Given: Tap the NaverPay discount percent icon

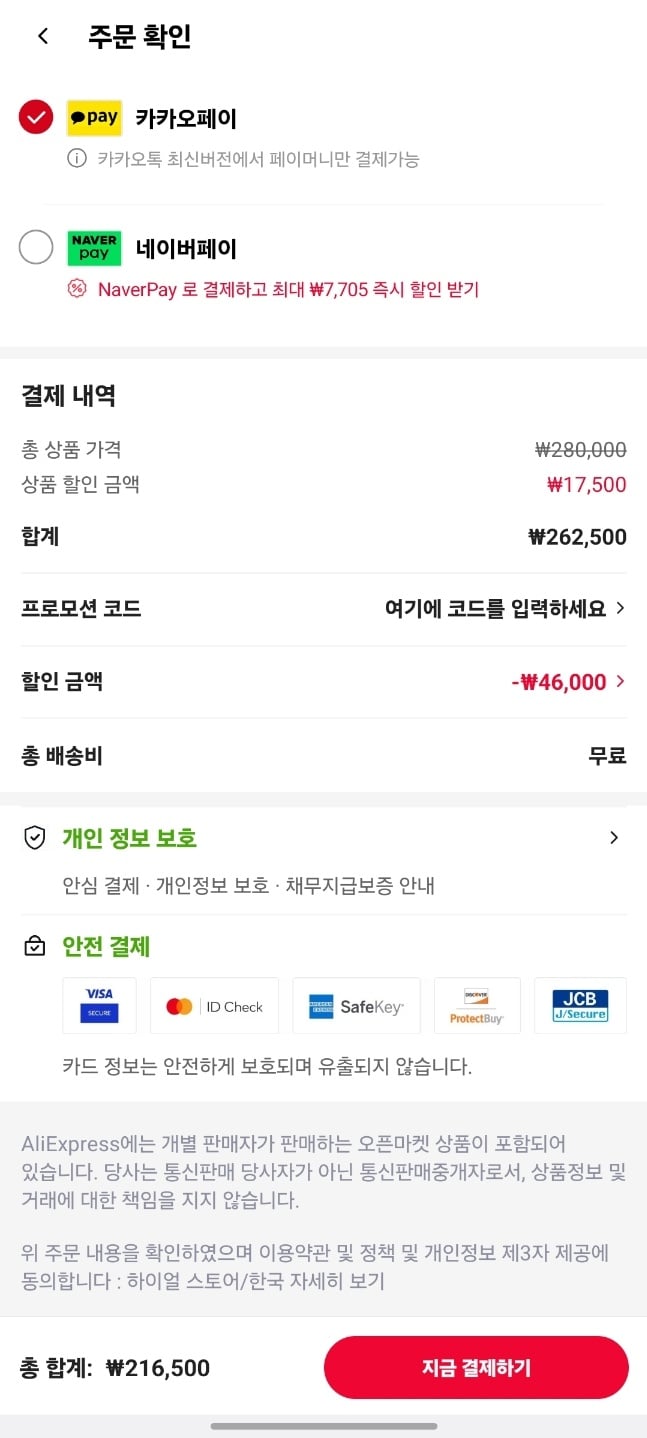Looking at the screenshot, I should pos(77,289).
